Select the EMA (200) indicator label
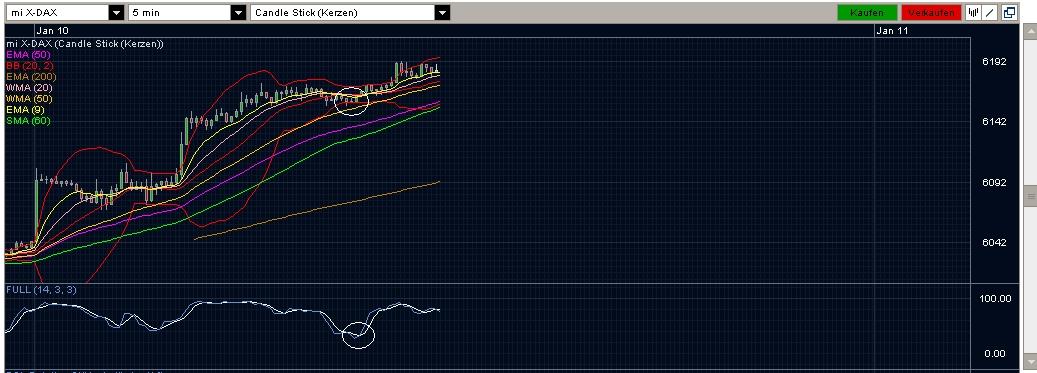Image resolution: width=1037 pixels, height=373 pixels. tap(30, 77)
